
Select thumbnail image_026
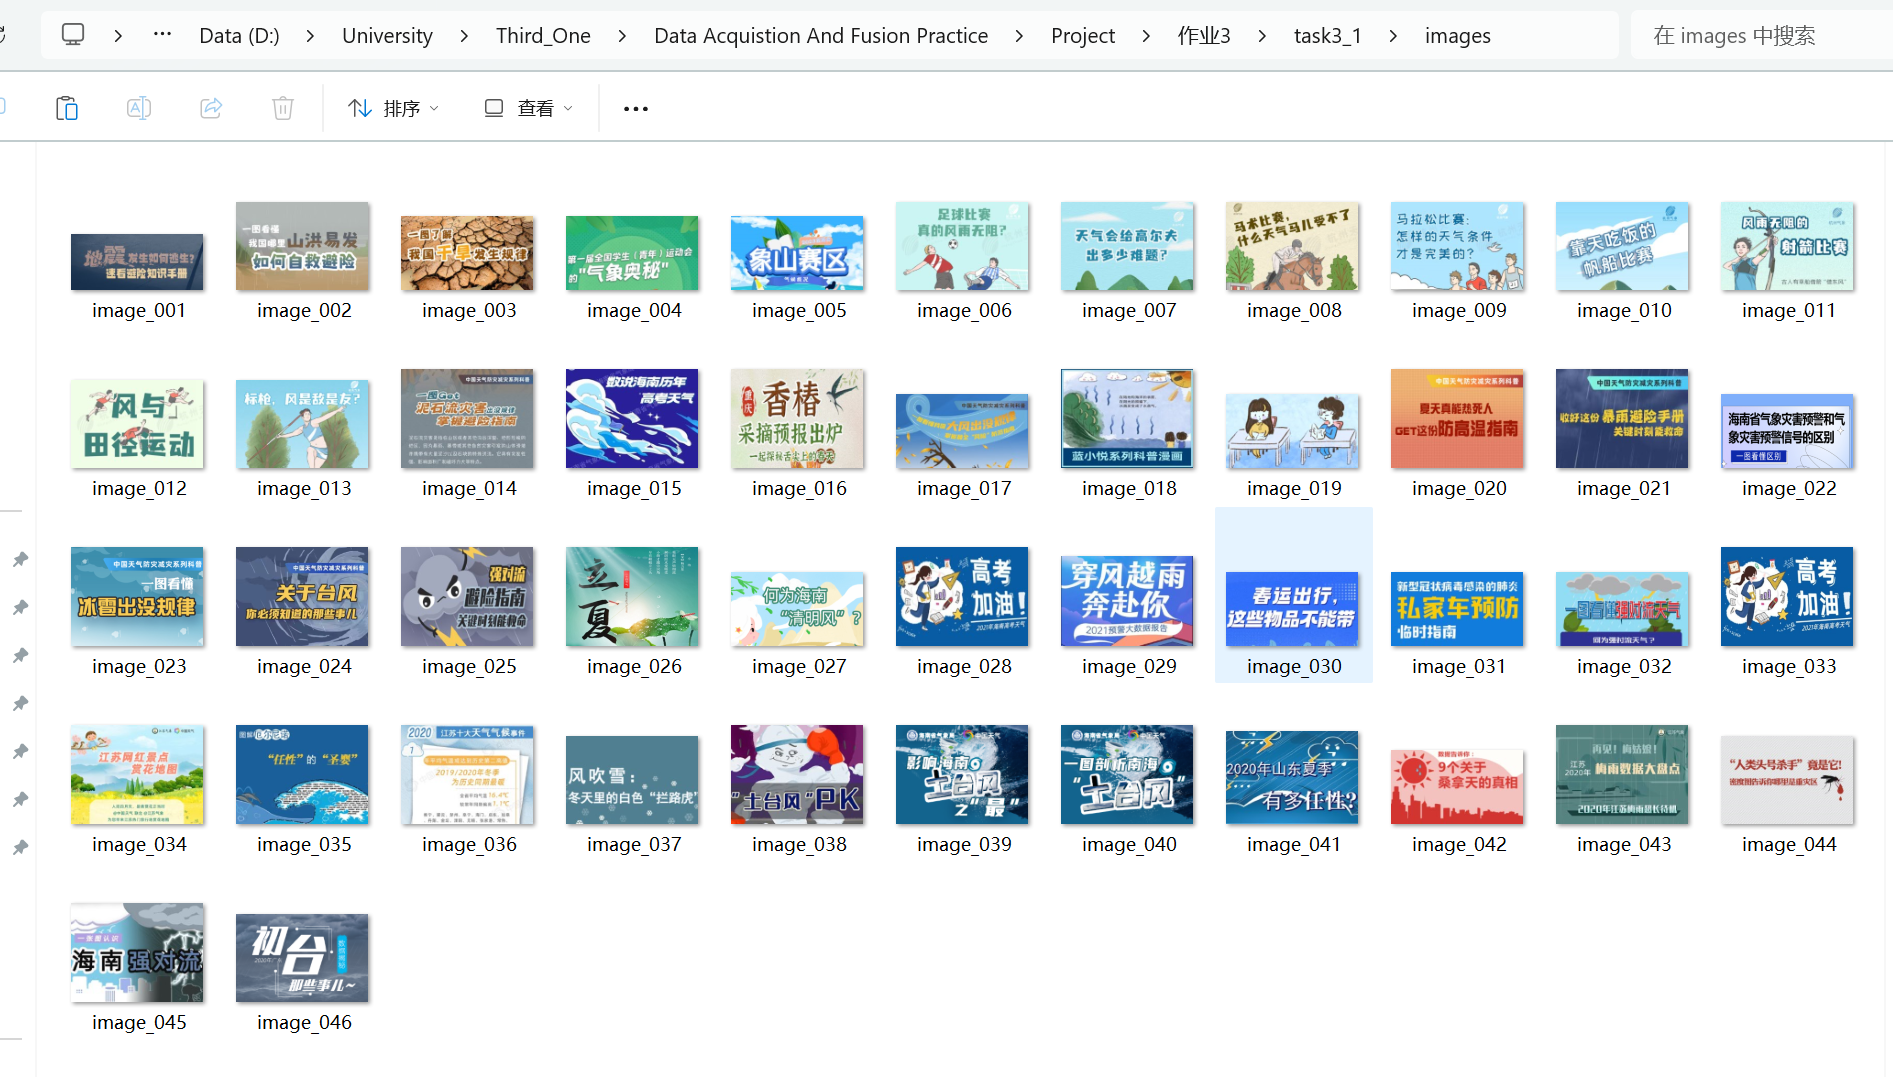coord(632,596)
